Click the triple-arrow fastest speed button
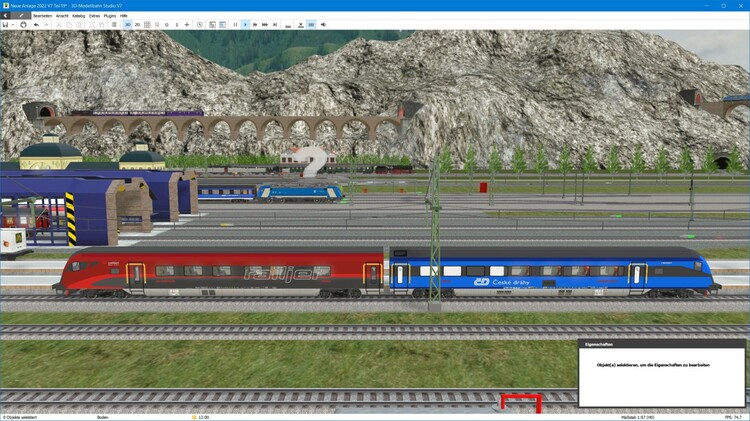The width and height of the screenshot is (750, 421). click(265, 24)
